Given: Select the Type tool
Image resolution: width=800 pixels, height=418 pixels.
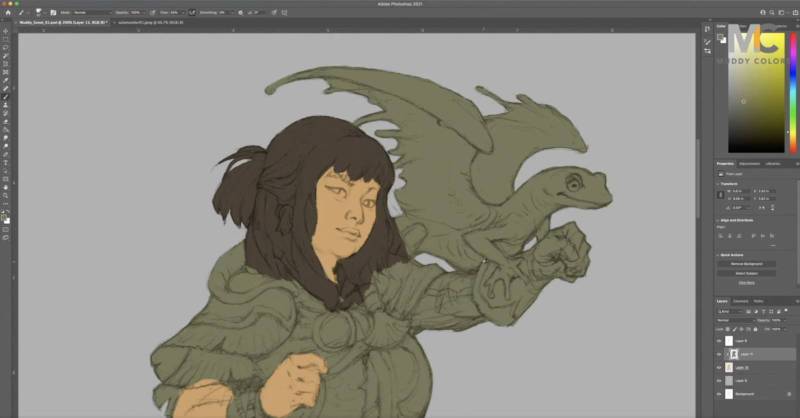Looking at the screenshot, I should pos(6,162).
